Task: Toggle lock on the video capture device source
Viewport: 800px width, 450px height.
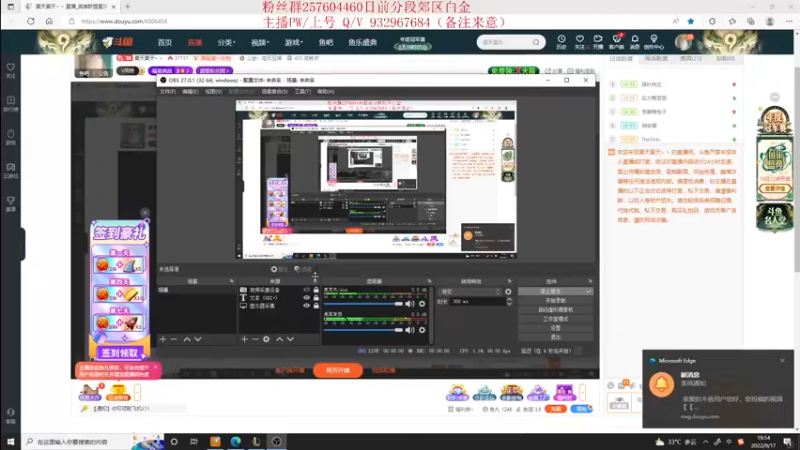Action: click(x=316, y=290)
